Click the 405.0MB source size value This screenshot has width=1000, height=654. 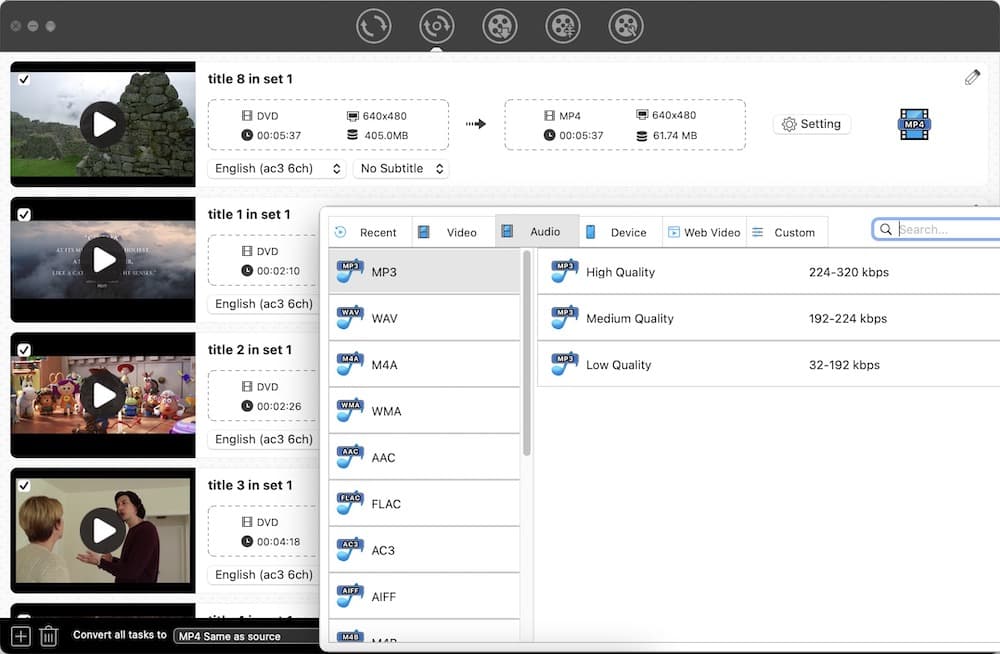386,135
